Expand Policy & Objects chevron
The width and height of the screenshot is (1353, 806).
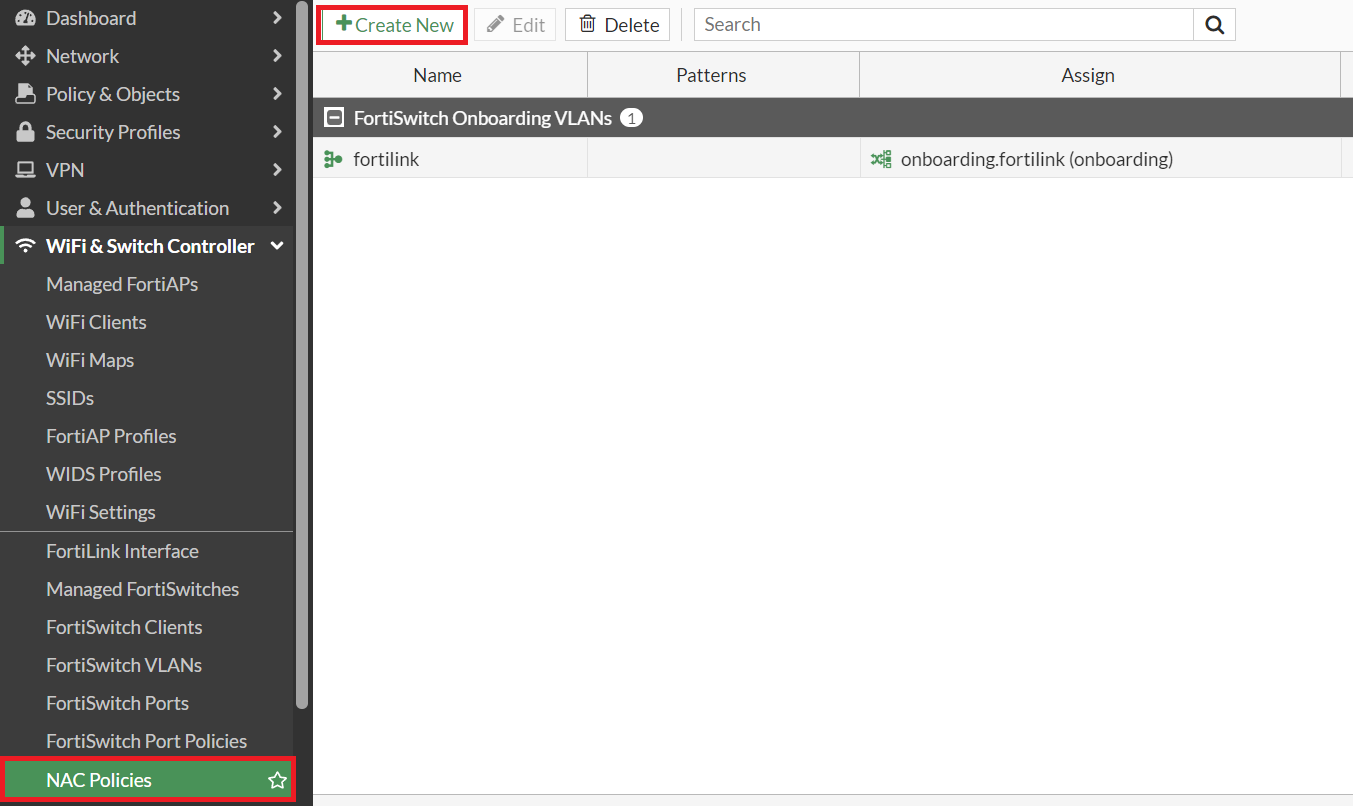click(277, 94)
